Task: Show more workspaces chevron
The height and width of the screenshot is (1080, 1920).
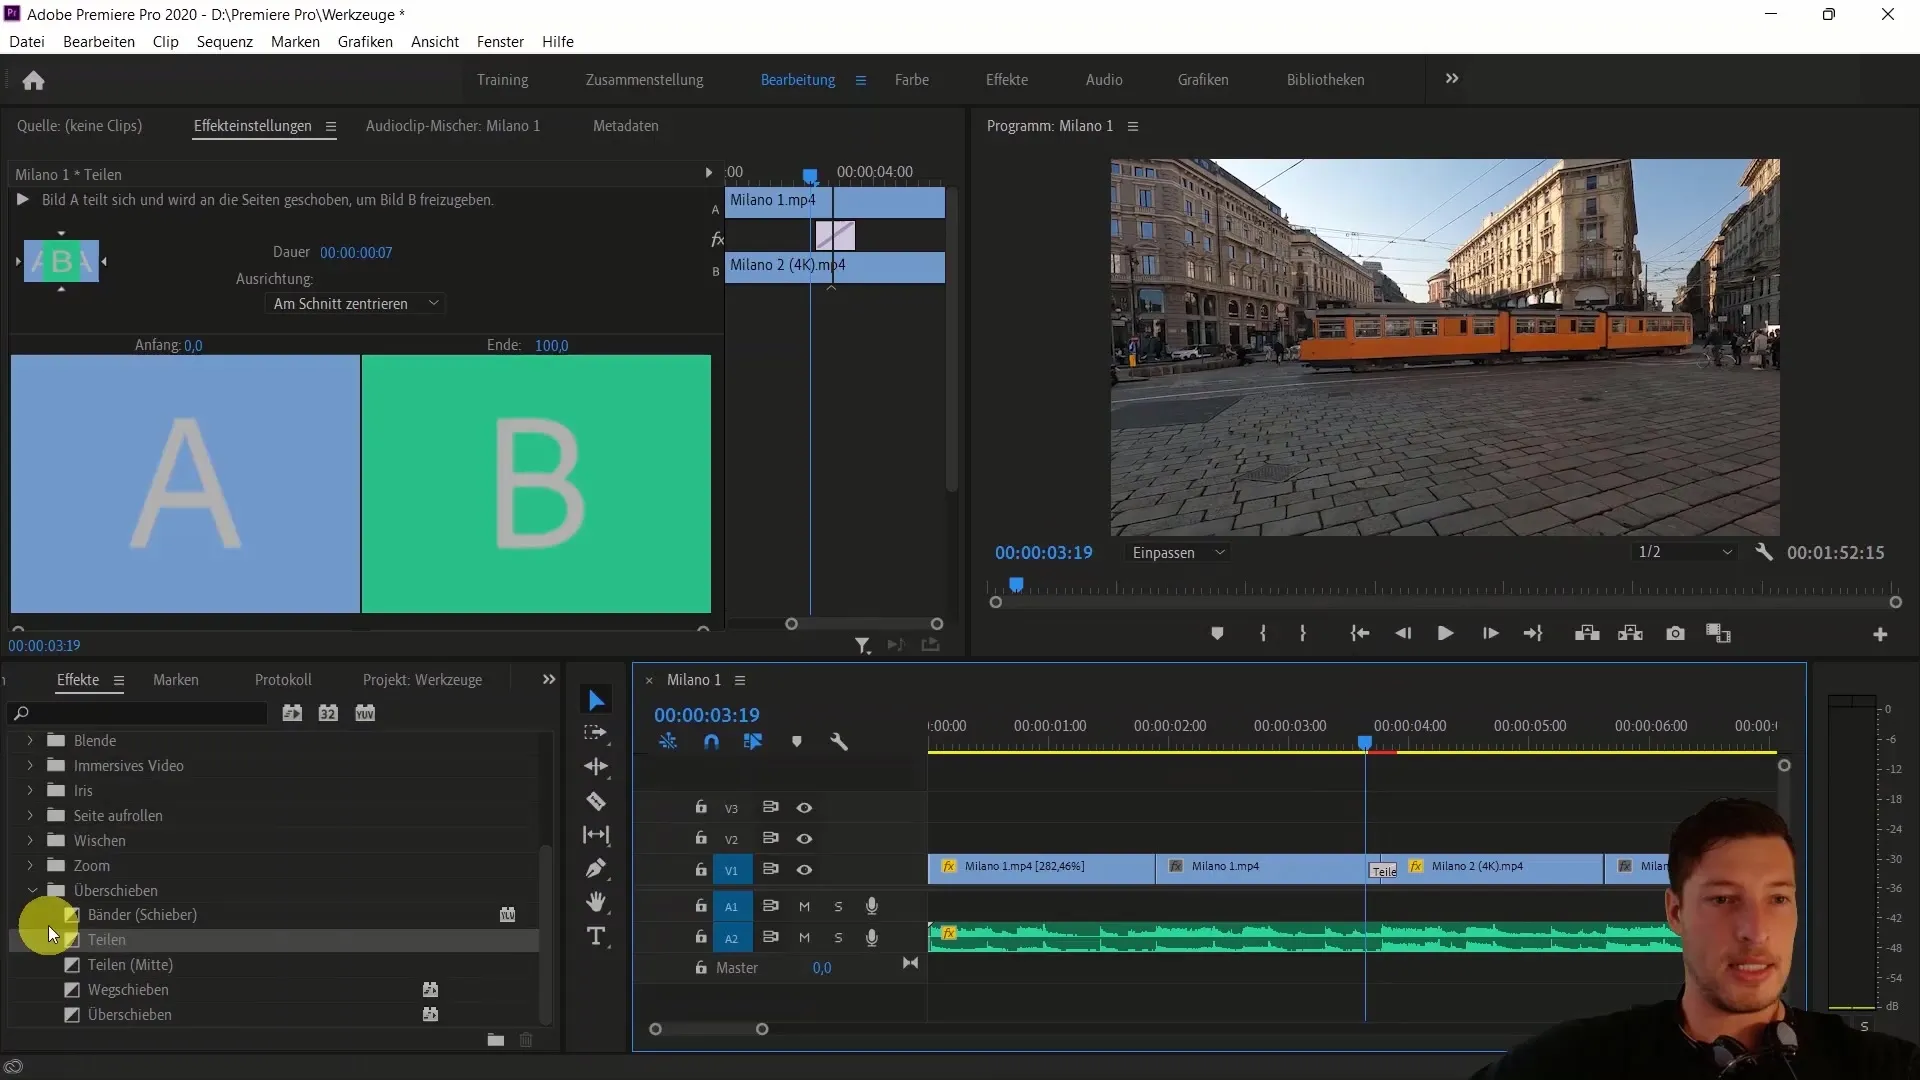Action: coord(1452,79)
